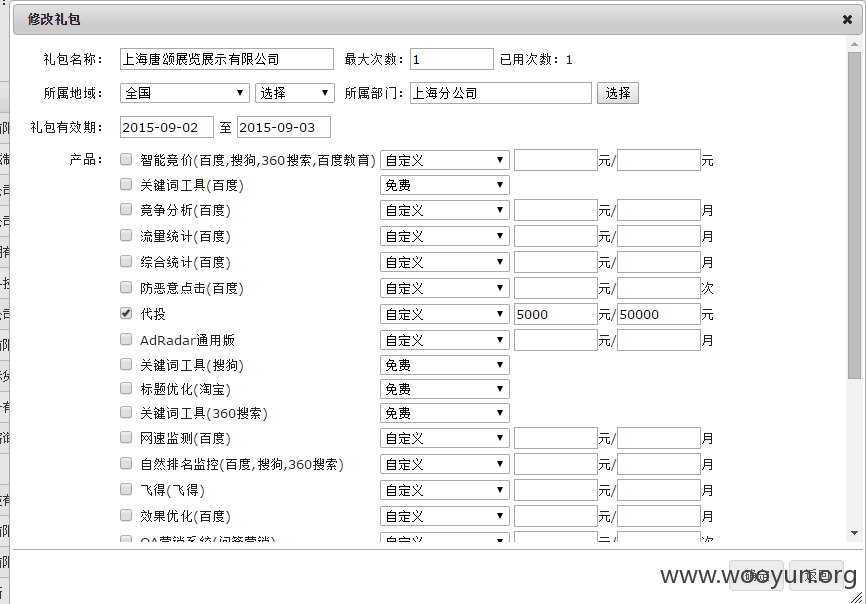
Task: Click start date field 2015-09-02
Action: tap(166, 127)
